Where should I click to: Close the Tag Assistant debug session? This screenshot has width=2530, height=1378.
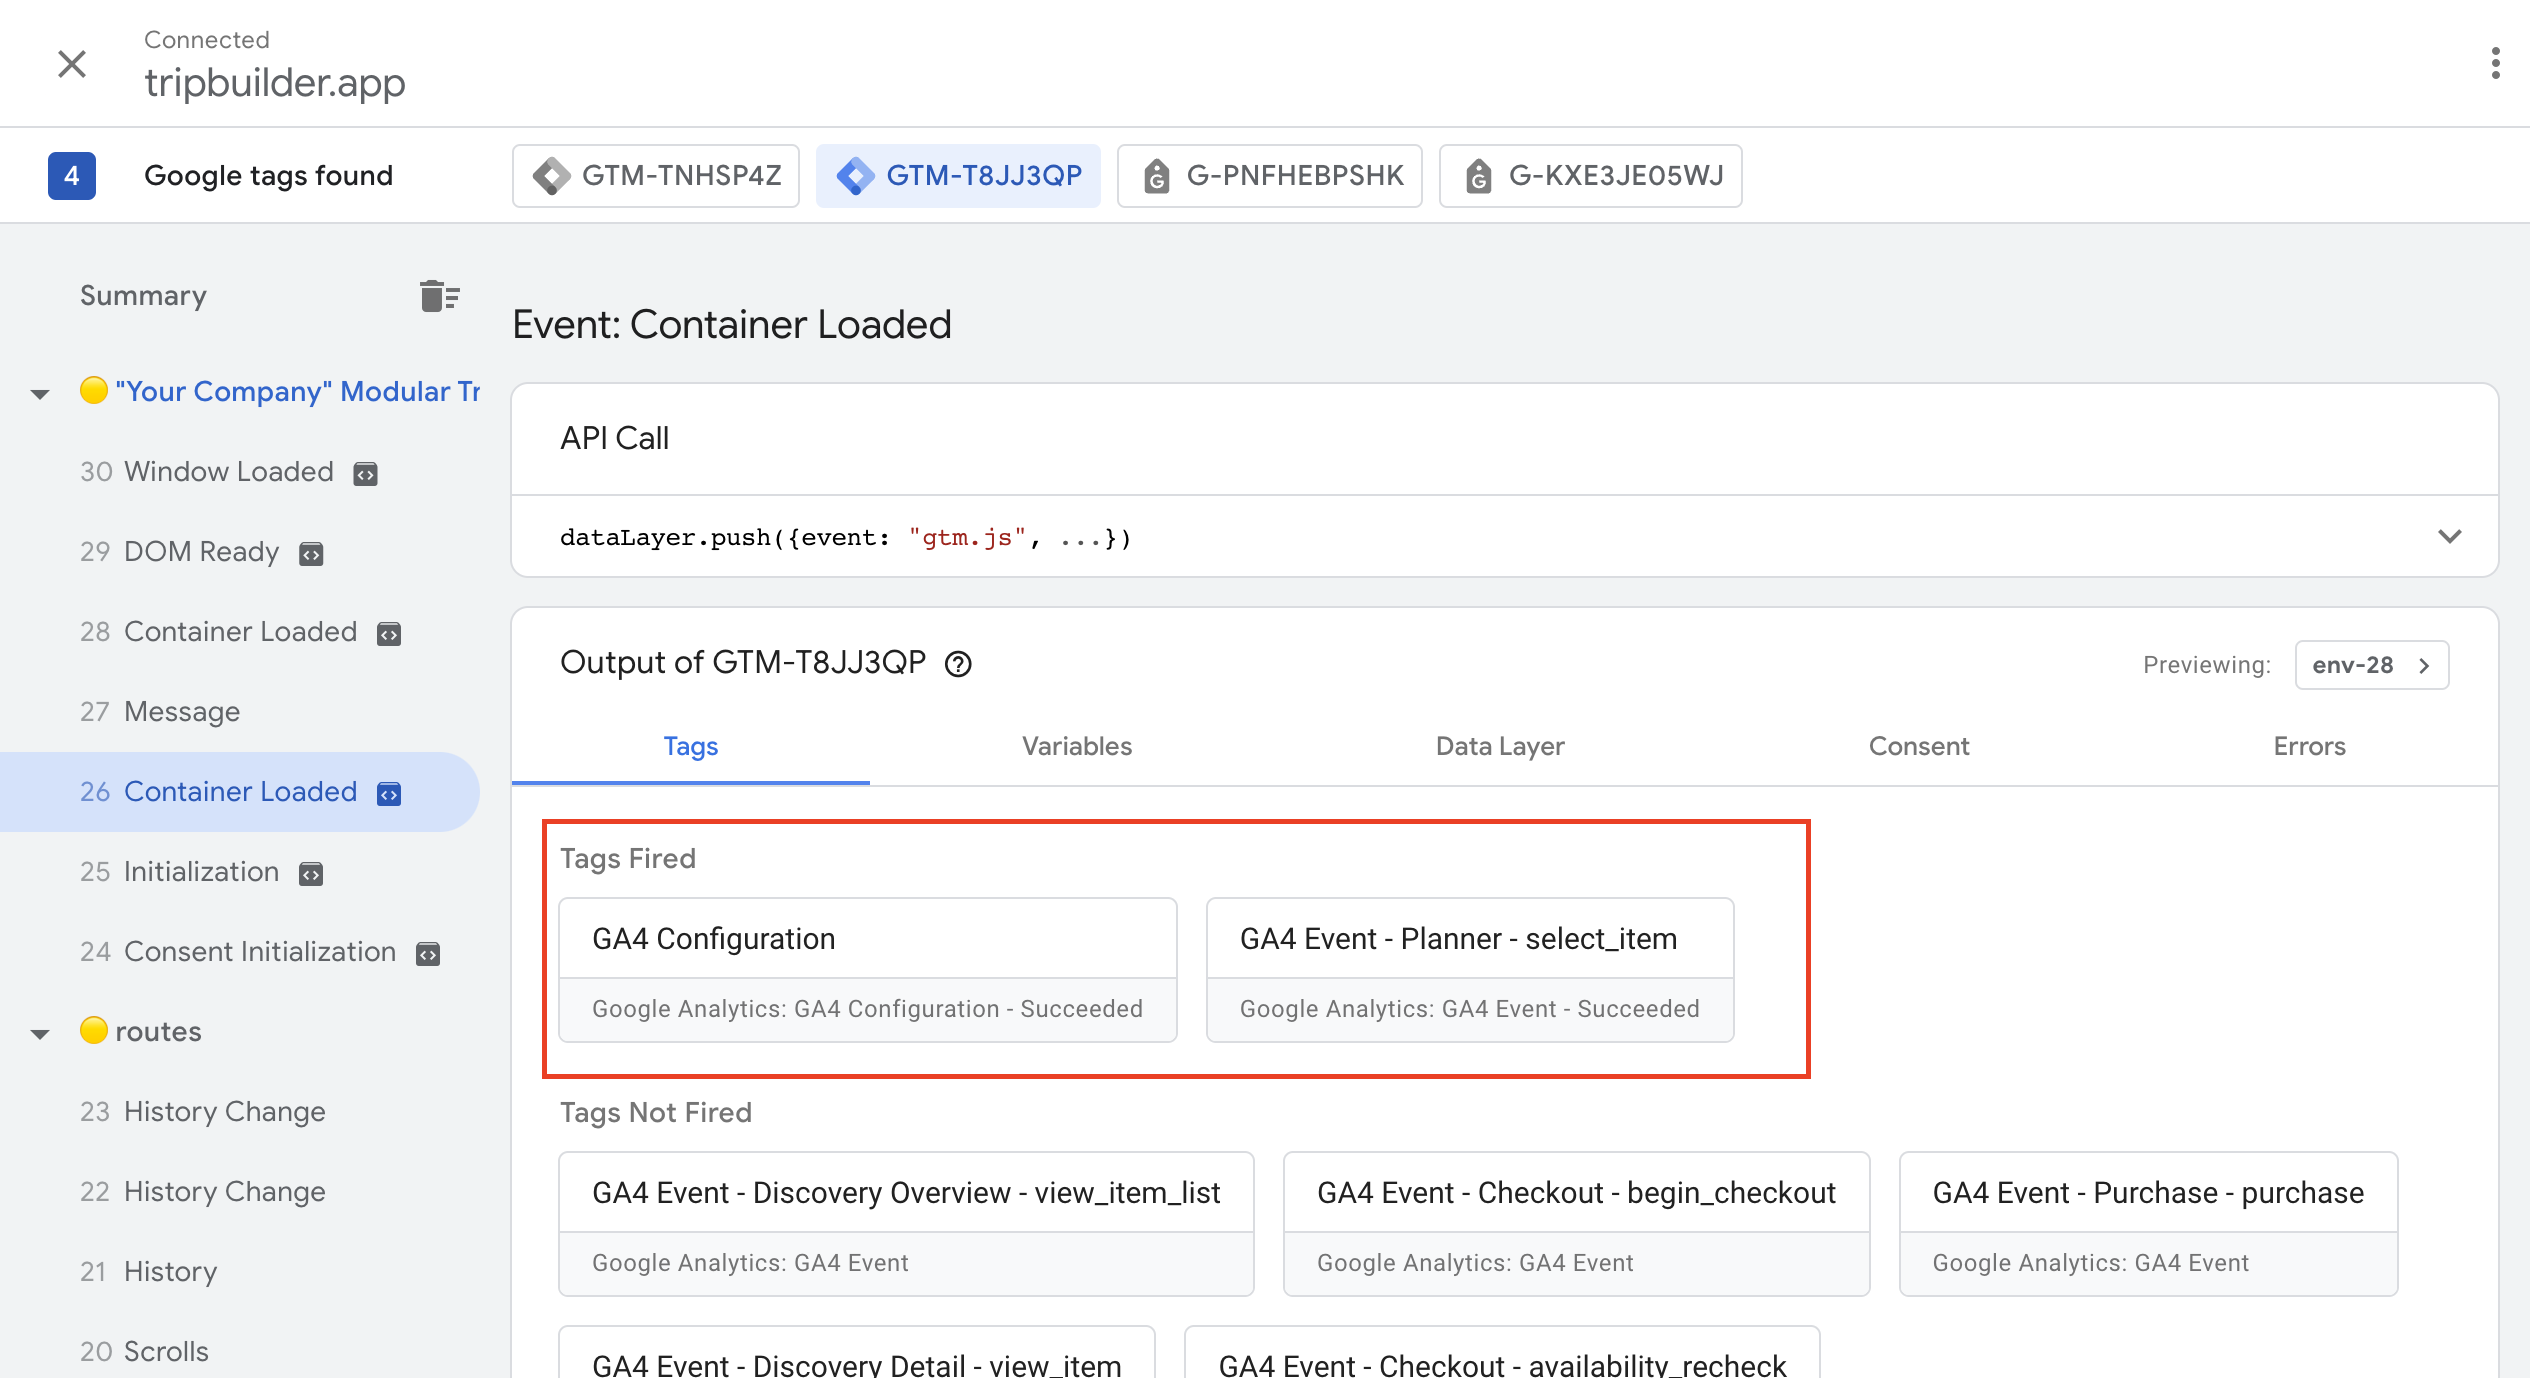coord(72,64)
